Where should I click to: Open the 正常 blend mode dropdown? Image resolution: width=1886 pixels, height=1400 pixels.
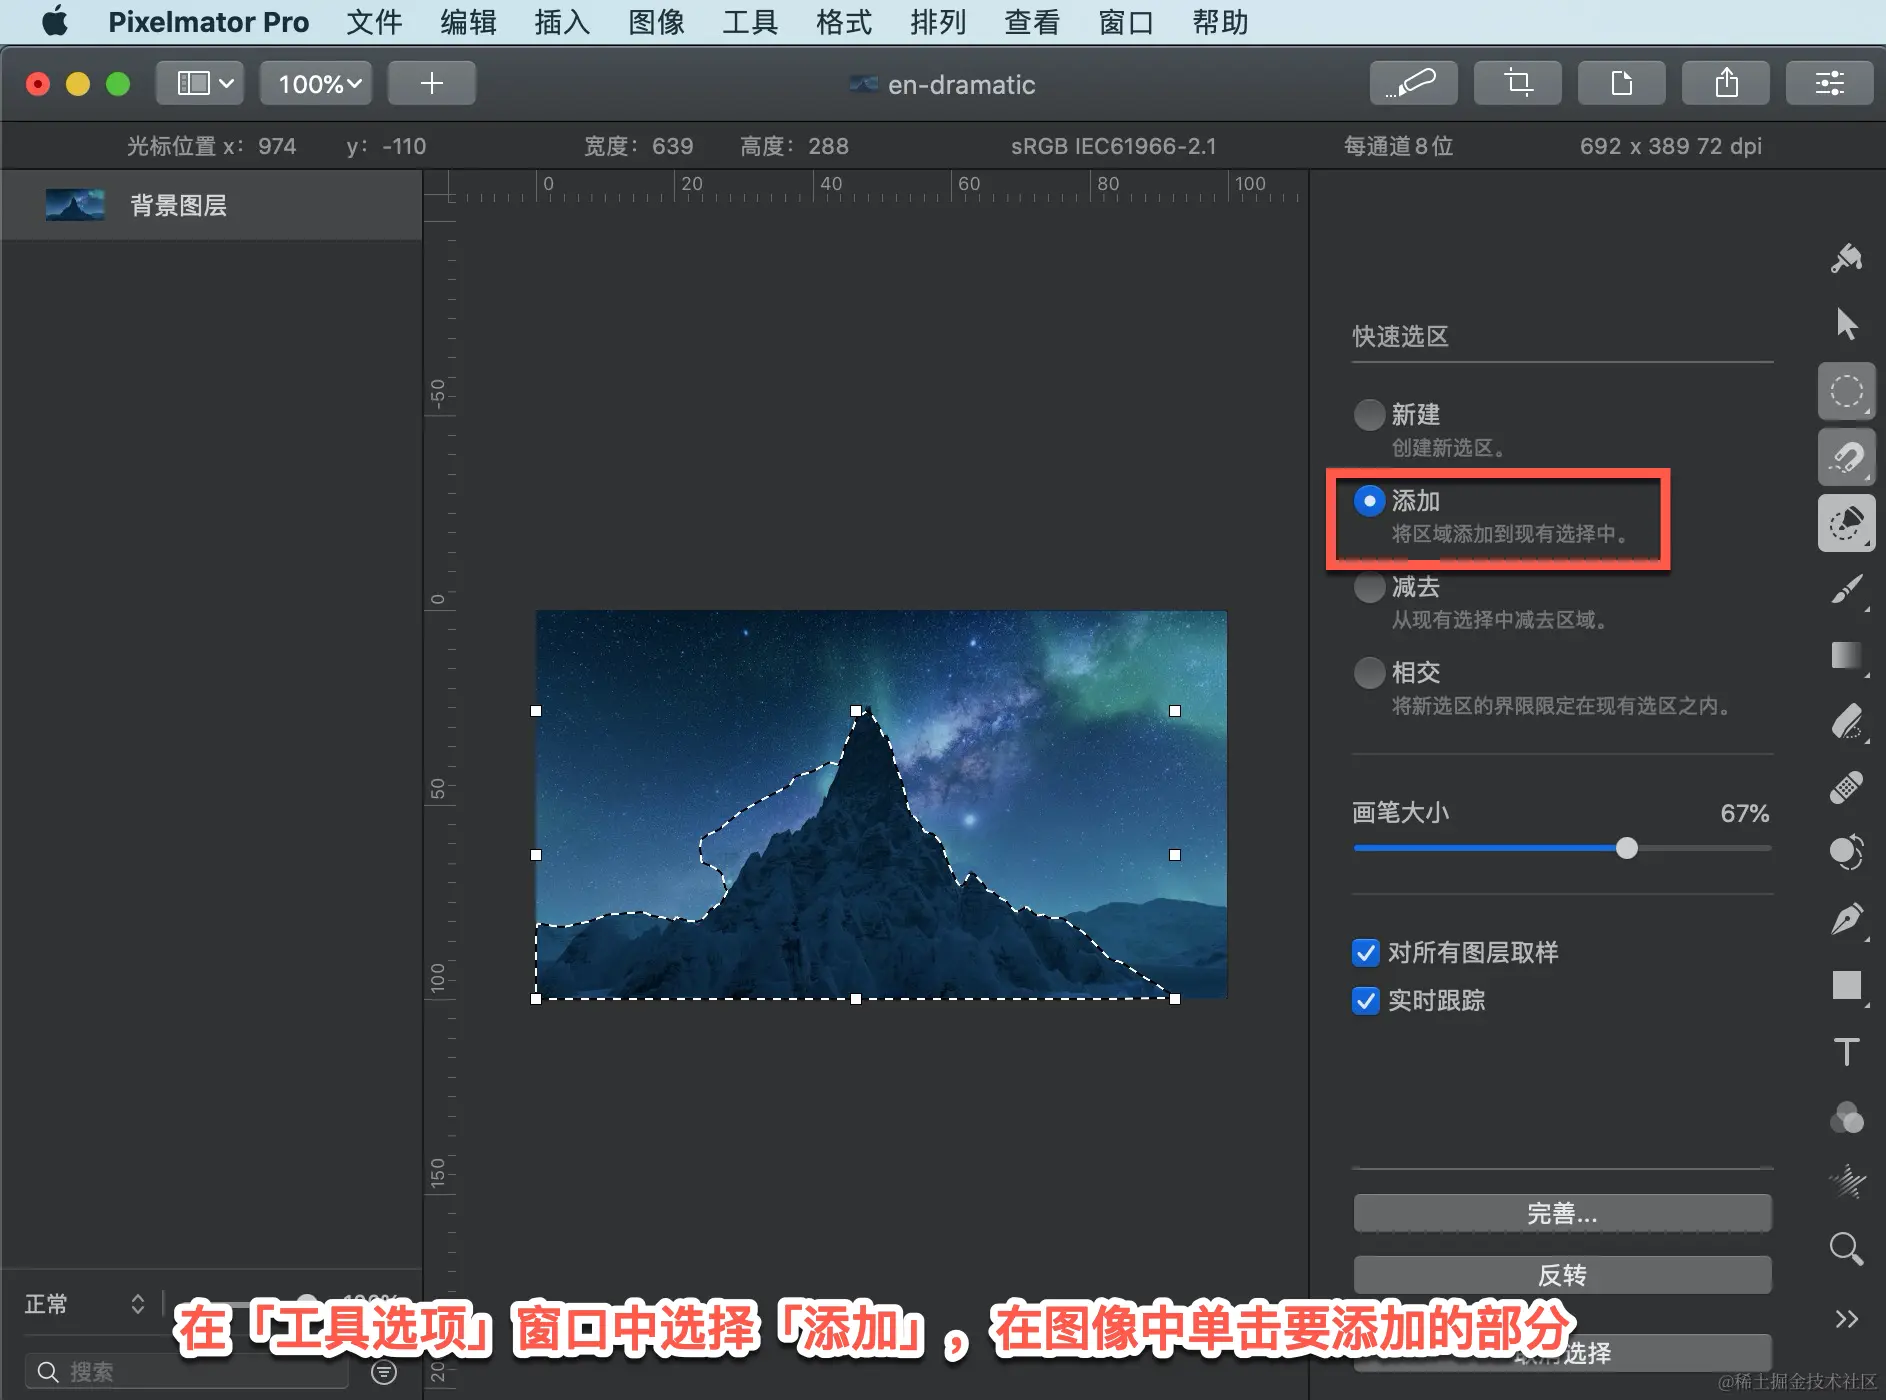pyautogui.click(x=85, y=1304)
